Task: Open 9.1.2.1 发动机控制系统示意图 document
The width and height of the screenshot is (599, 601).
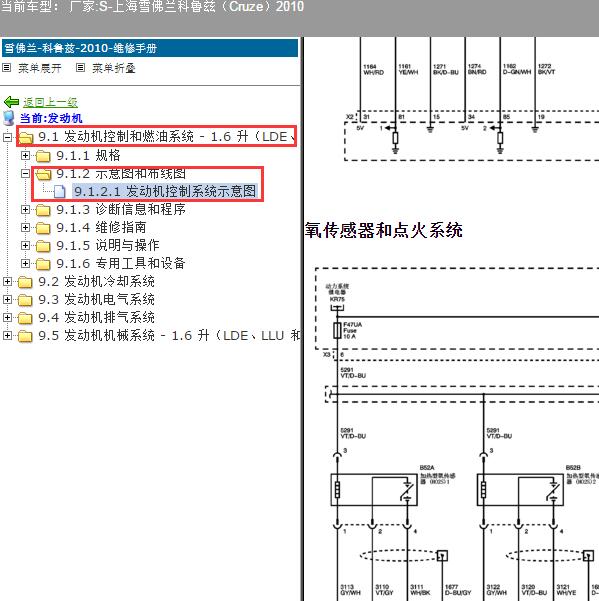Action: [165, 191]
